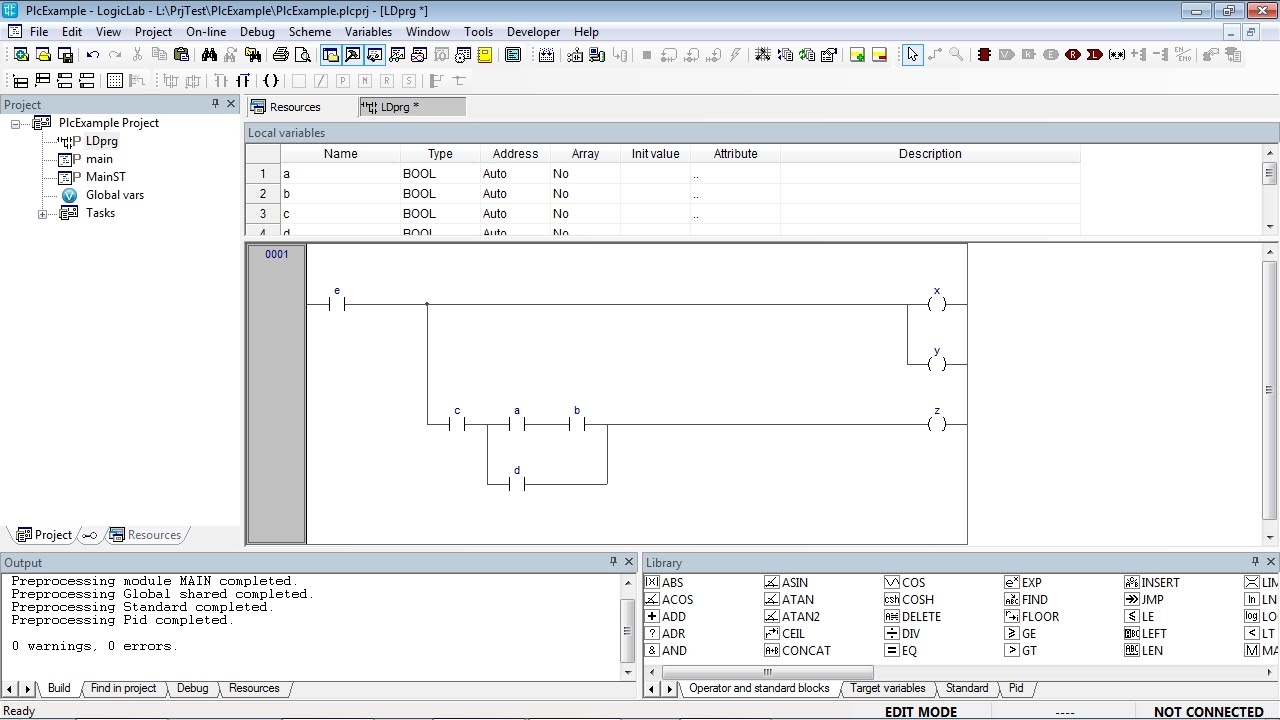Image resolution: width=1280 pixels, height=720 pixels.
Task: Click the Print icon in toolbar
Action: pos(281,55)
